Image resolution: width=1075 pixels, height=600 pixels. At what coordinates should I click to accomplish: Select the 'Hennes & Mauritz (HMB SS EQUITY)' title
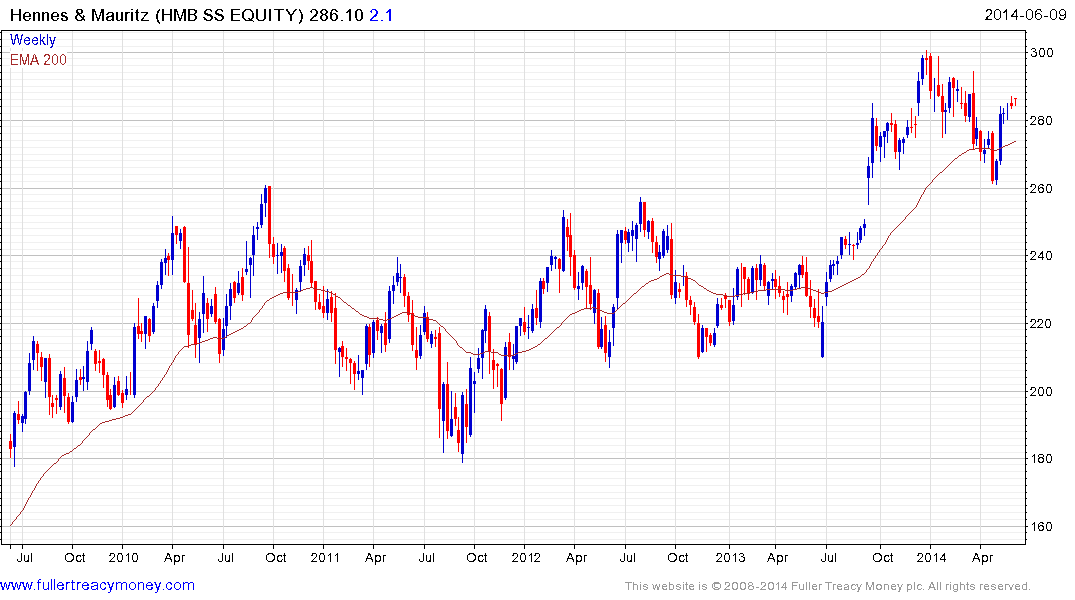coord(156,15)
